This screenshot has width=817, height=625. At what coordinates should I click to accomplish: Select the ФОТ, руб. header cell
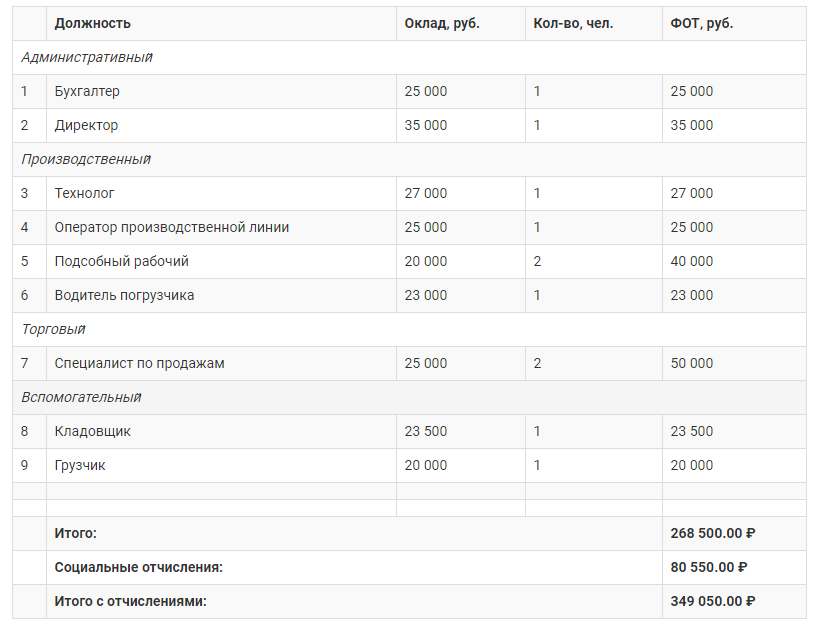click(x=734, y=23)
